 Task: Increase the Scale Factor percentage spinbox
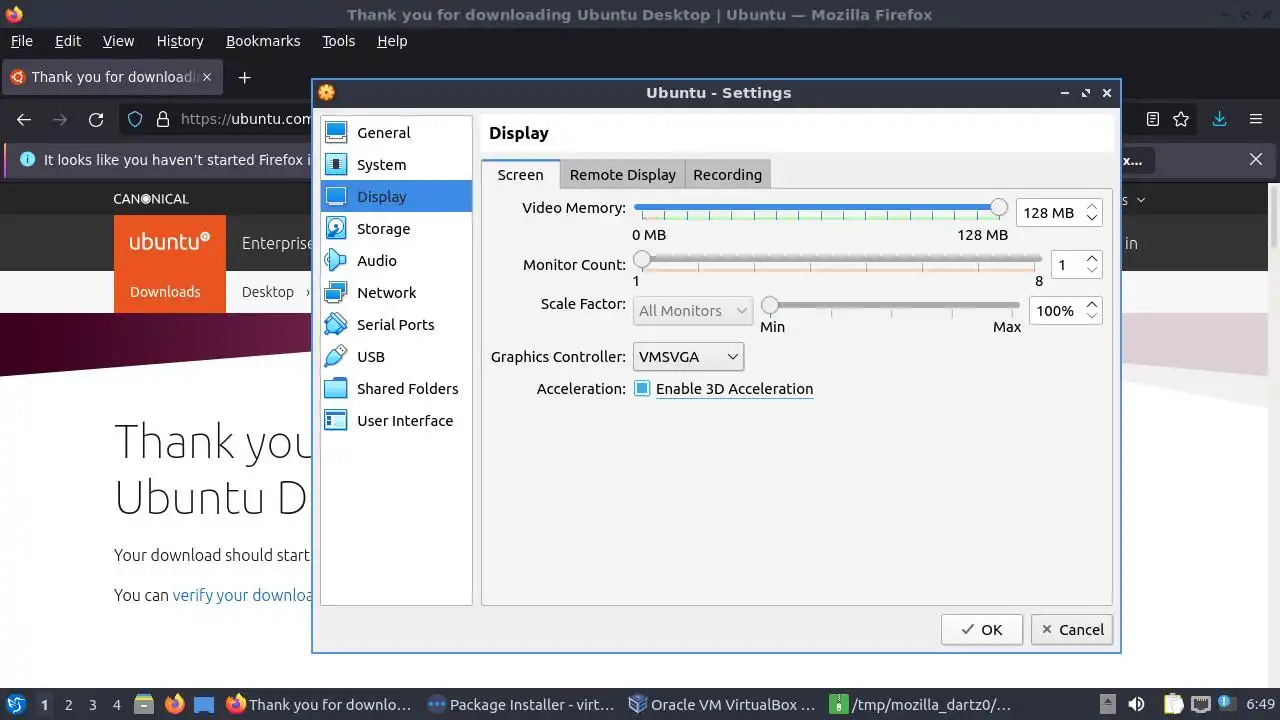coord(1092,304)
